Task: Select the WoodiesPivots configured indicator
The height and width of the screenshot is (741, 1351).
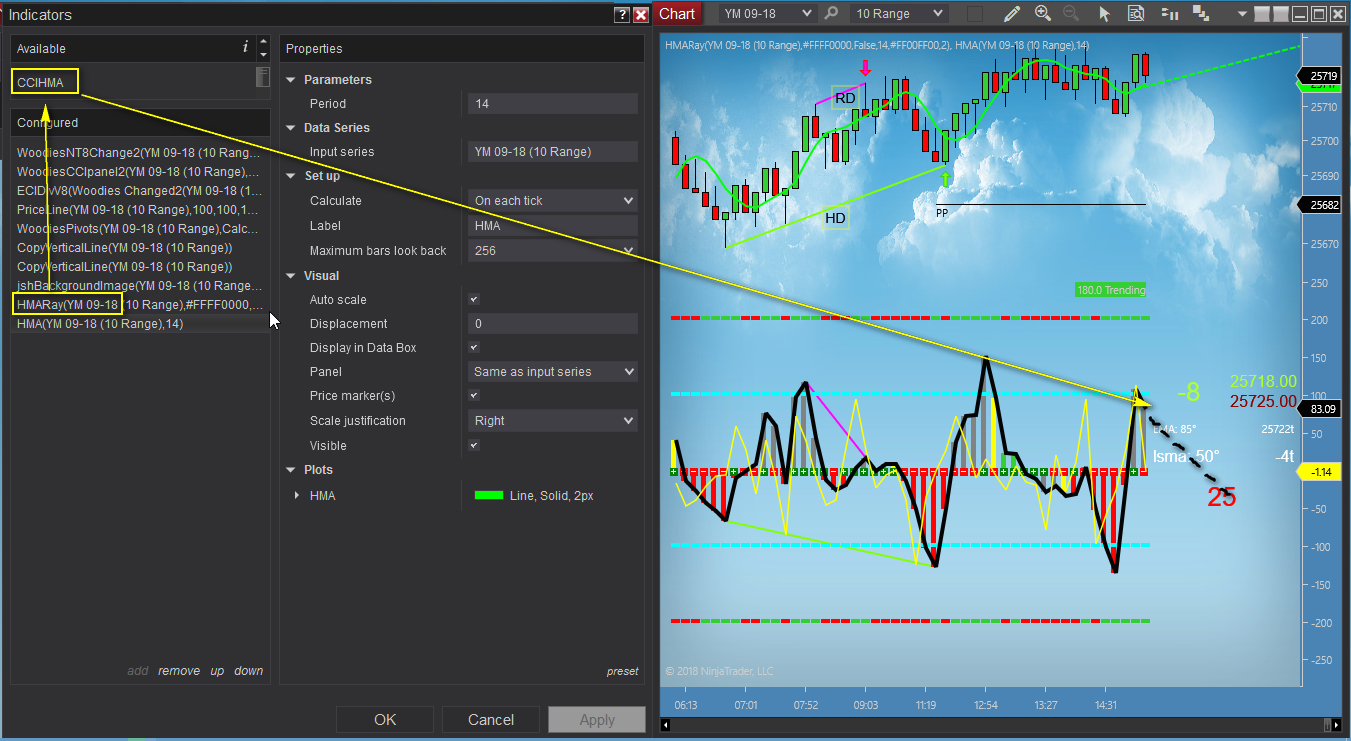Action: click(x=139, y=229)
